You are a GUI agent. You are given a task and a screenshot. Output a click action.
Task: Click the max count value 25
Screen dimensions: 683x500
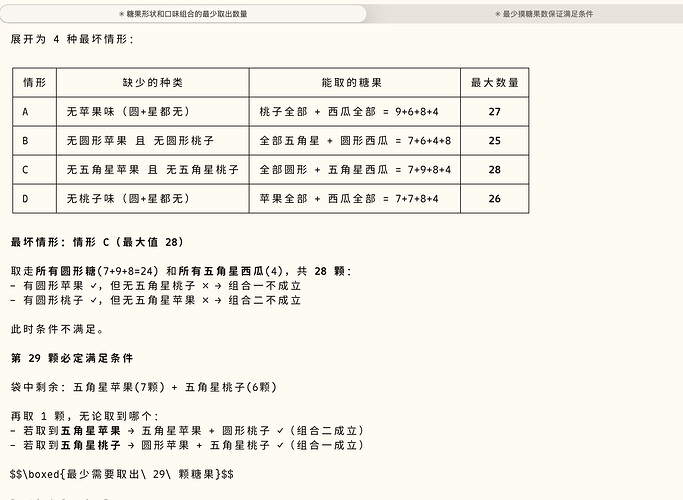point(494,141)
